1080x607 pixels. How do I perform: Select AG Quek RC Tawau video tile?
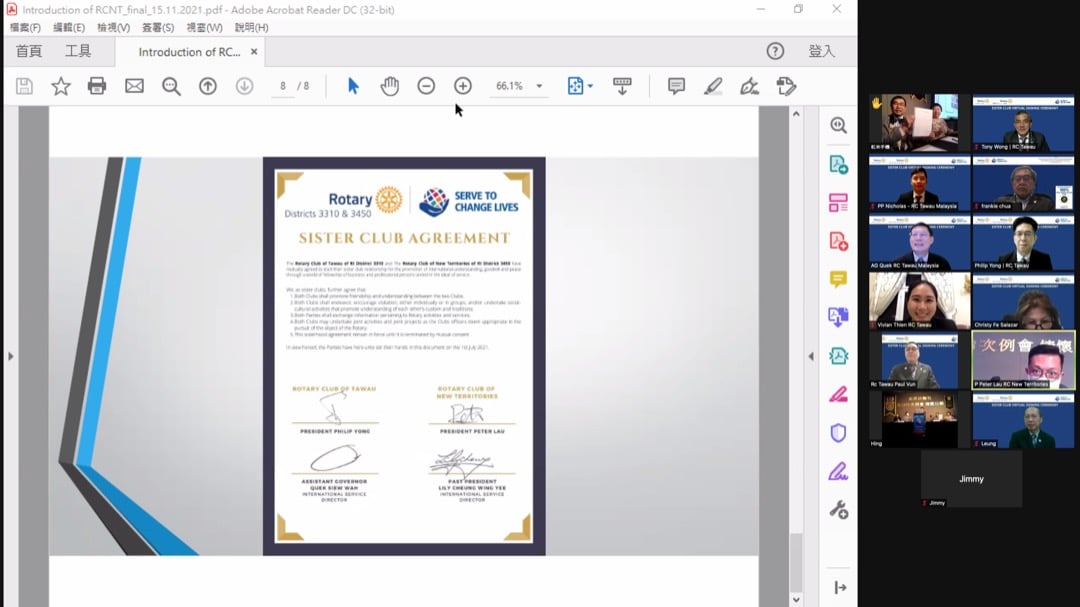click(x=920, y=242)
